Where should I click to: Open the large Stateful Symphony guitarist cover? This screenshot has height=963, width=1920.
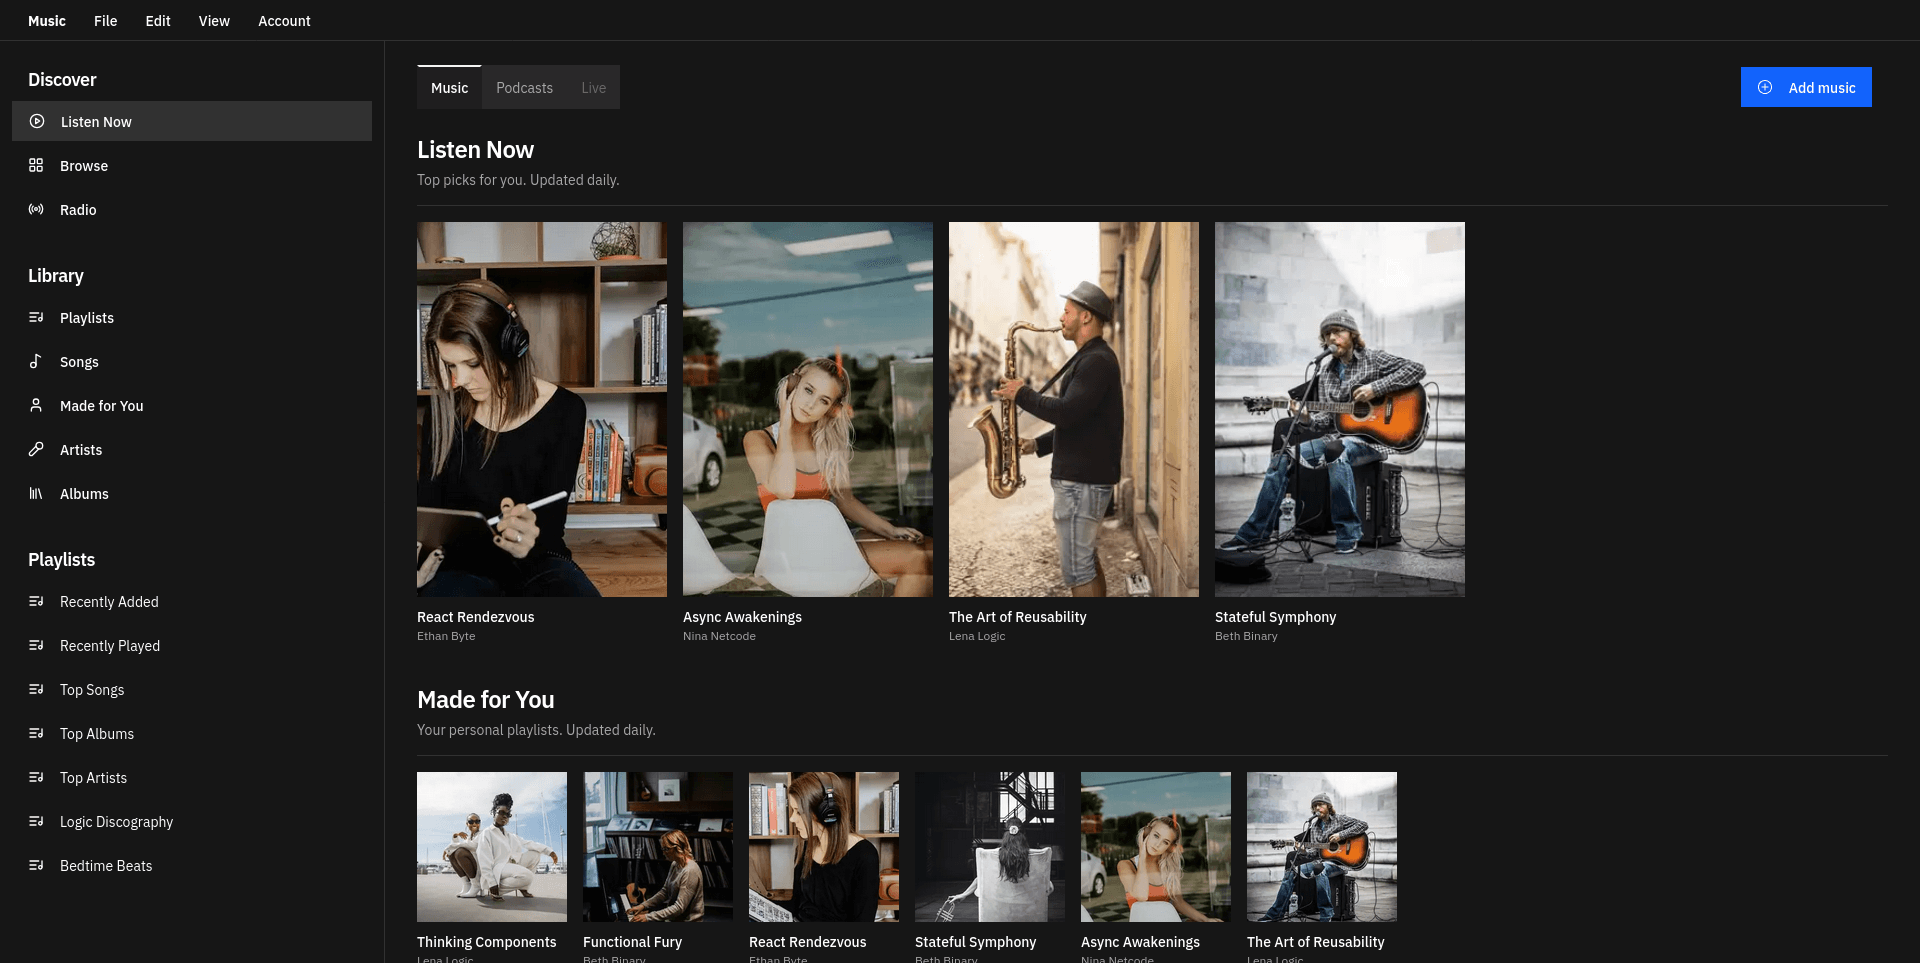[x=1340, y=409]
